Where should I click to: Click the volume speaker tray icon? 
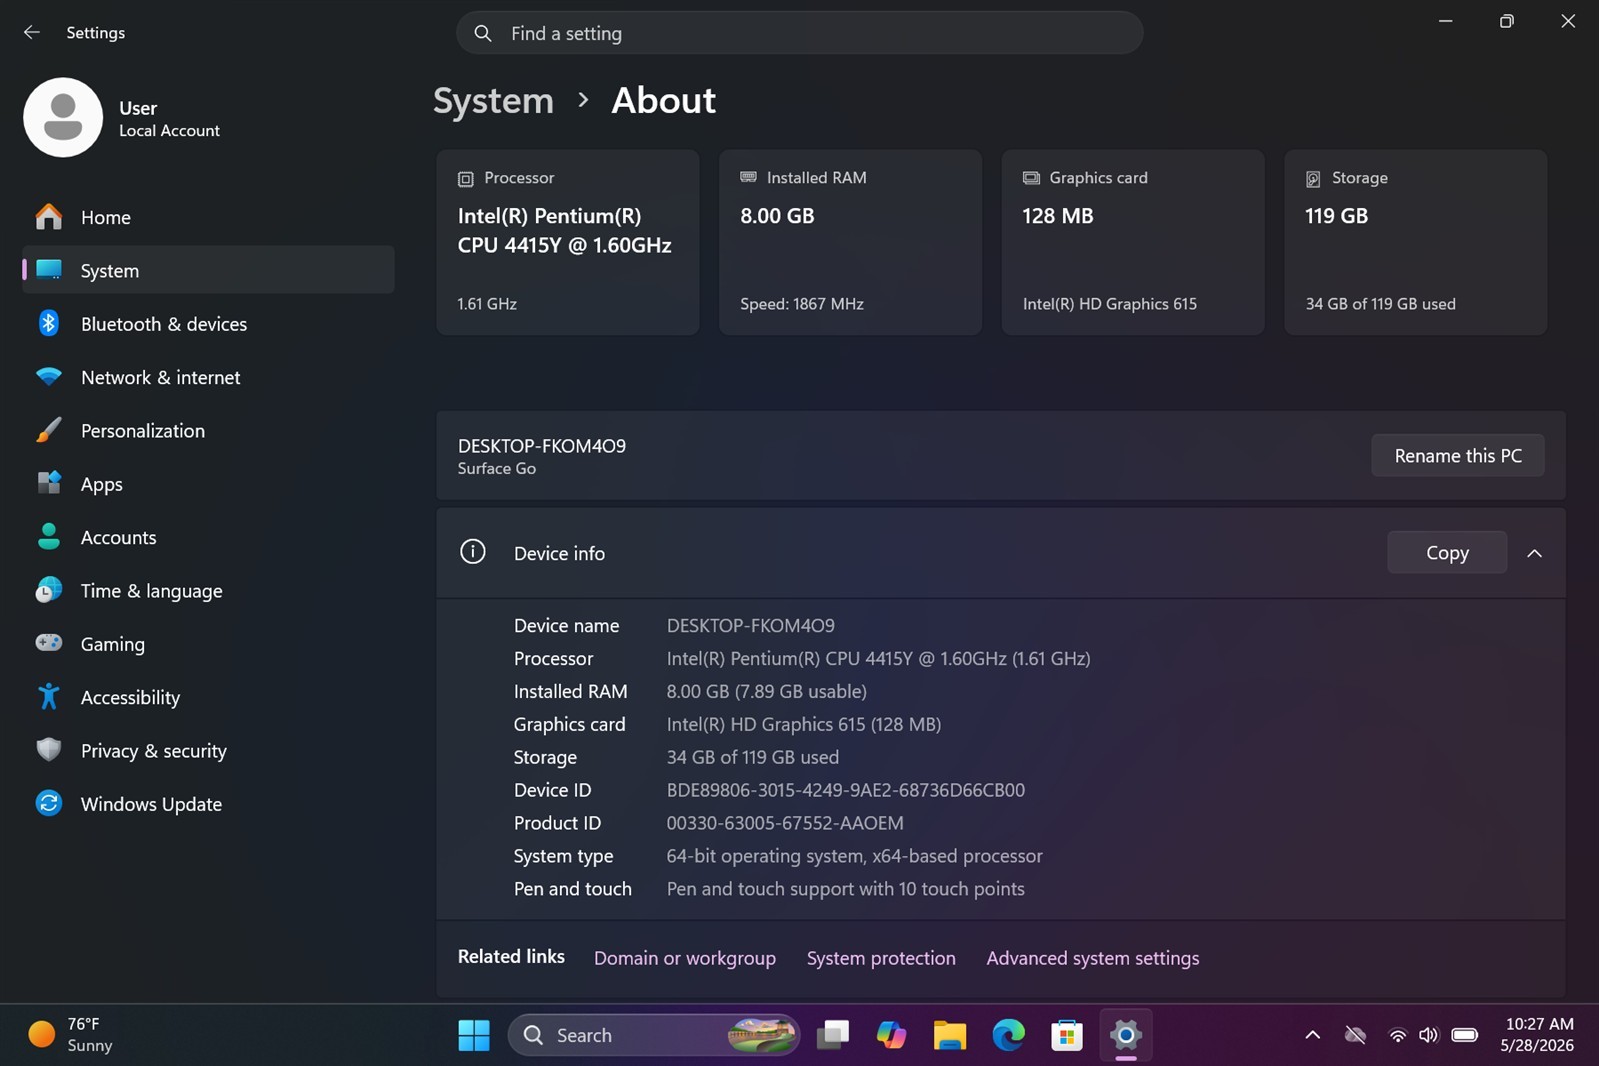tap(1429, 1035)
